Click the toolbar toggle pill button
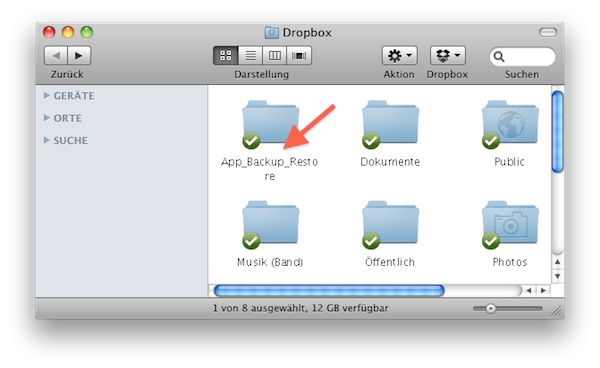Viewport: 600px width, 368px height. 548,33
